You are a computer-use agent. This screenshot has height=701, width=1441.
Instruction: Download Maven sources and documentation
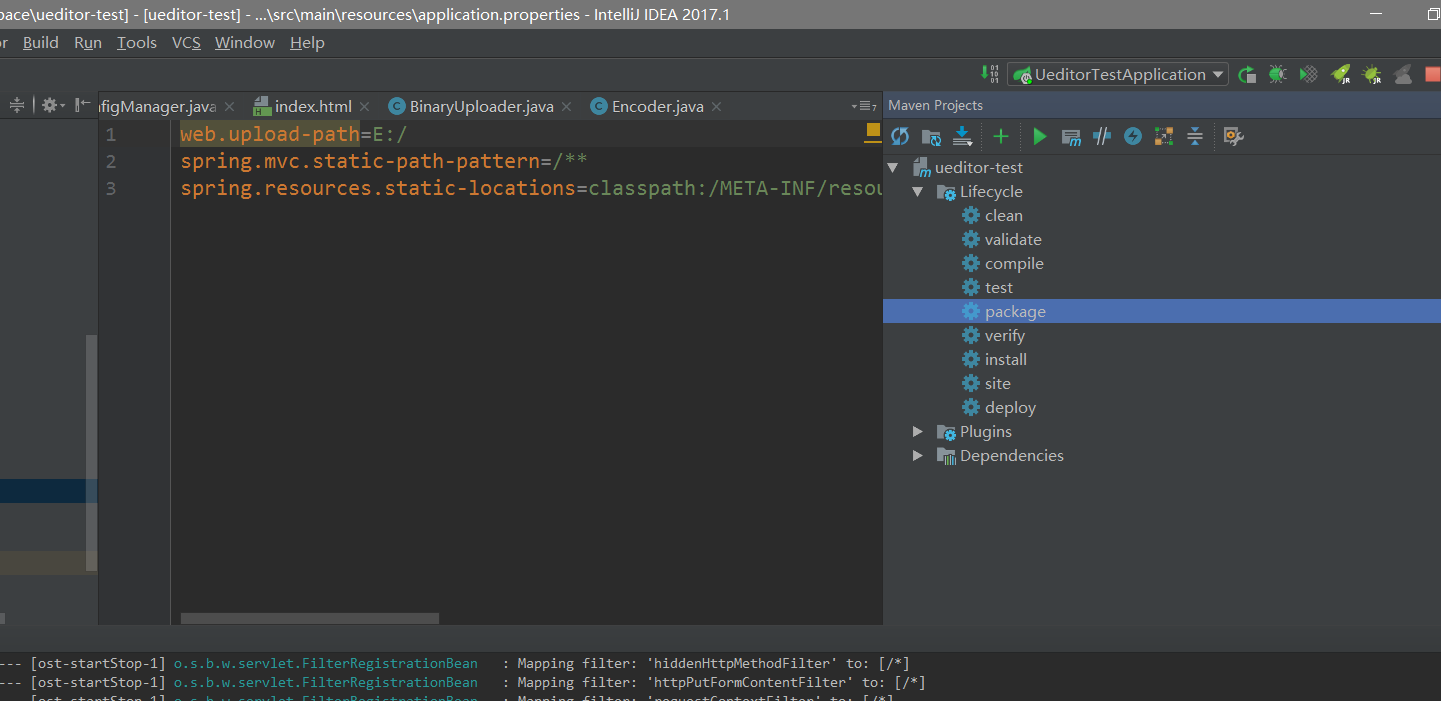click(963, 136)
